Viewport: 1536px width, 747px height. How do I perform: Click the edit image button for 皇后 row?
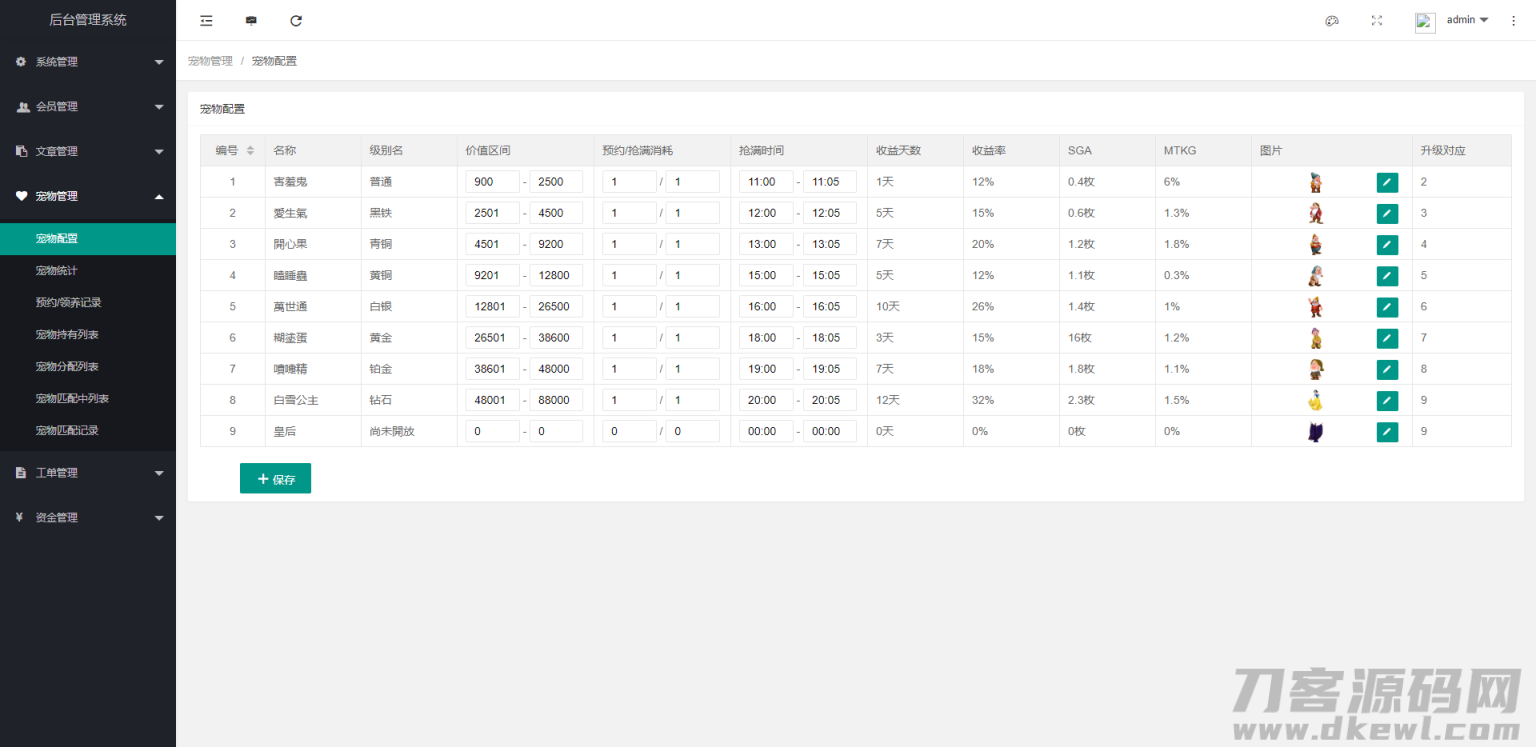coord(1387,432)
